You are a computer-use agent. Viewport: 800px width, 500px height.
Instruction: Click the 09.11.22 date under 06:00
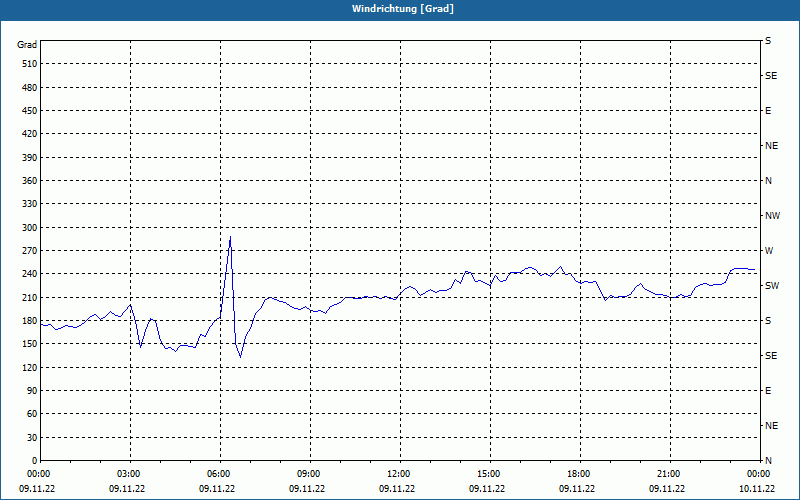(x=217, y=489)
